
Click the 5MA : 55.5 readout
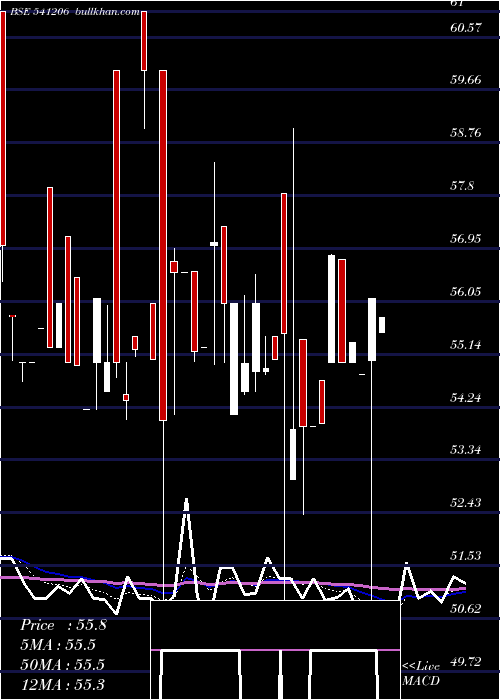coord(58,645)
